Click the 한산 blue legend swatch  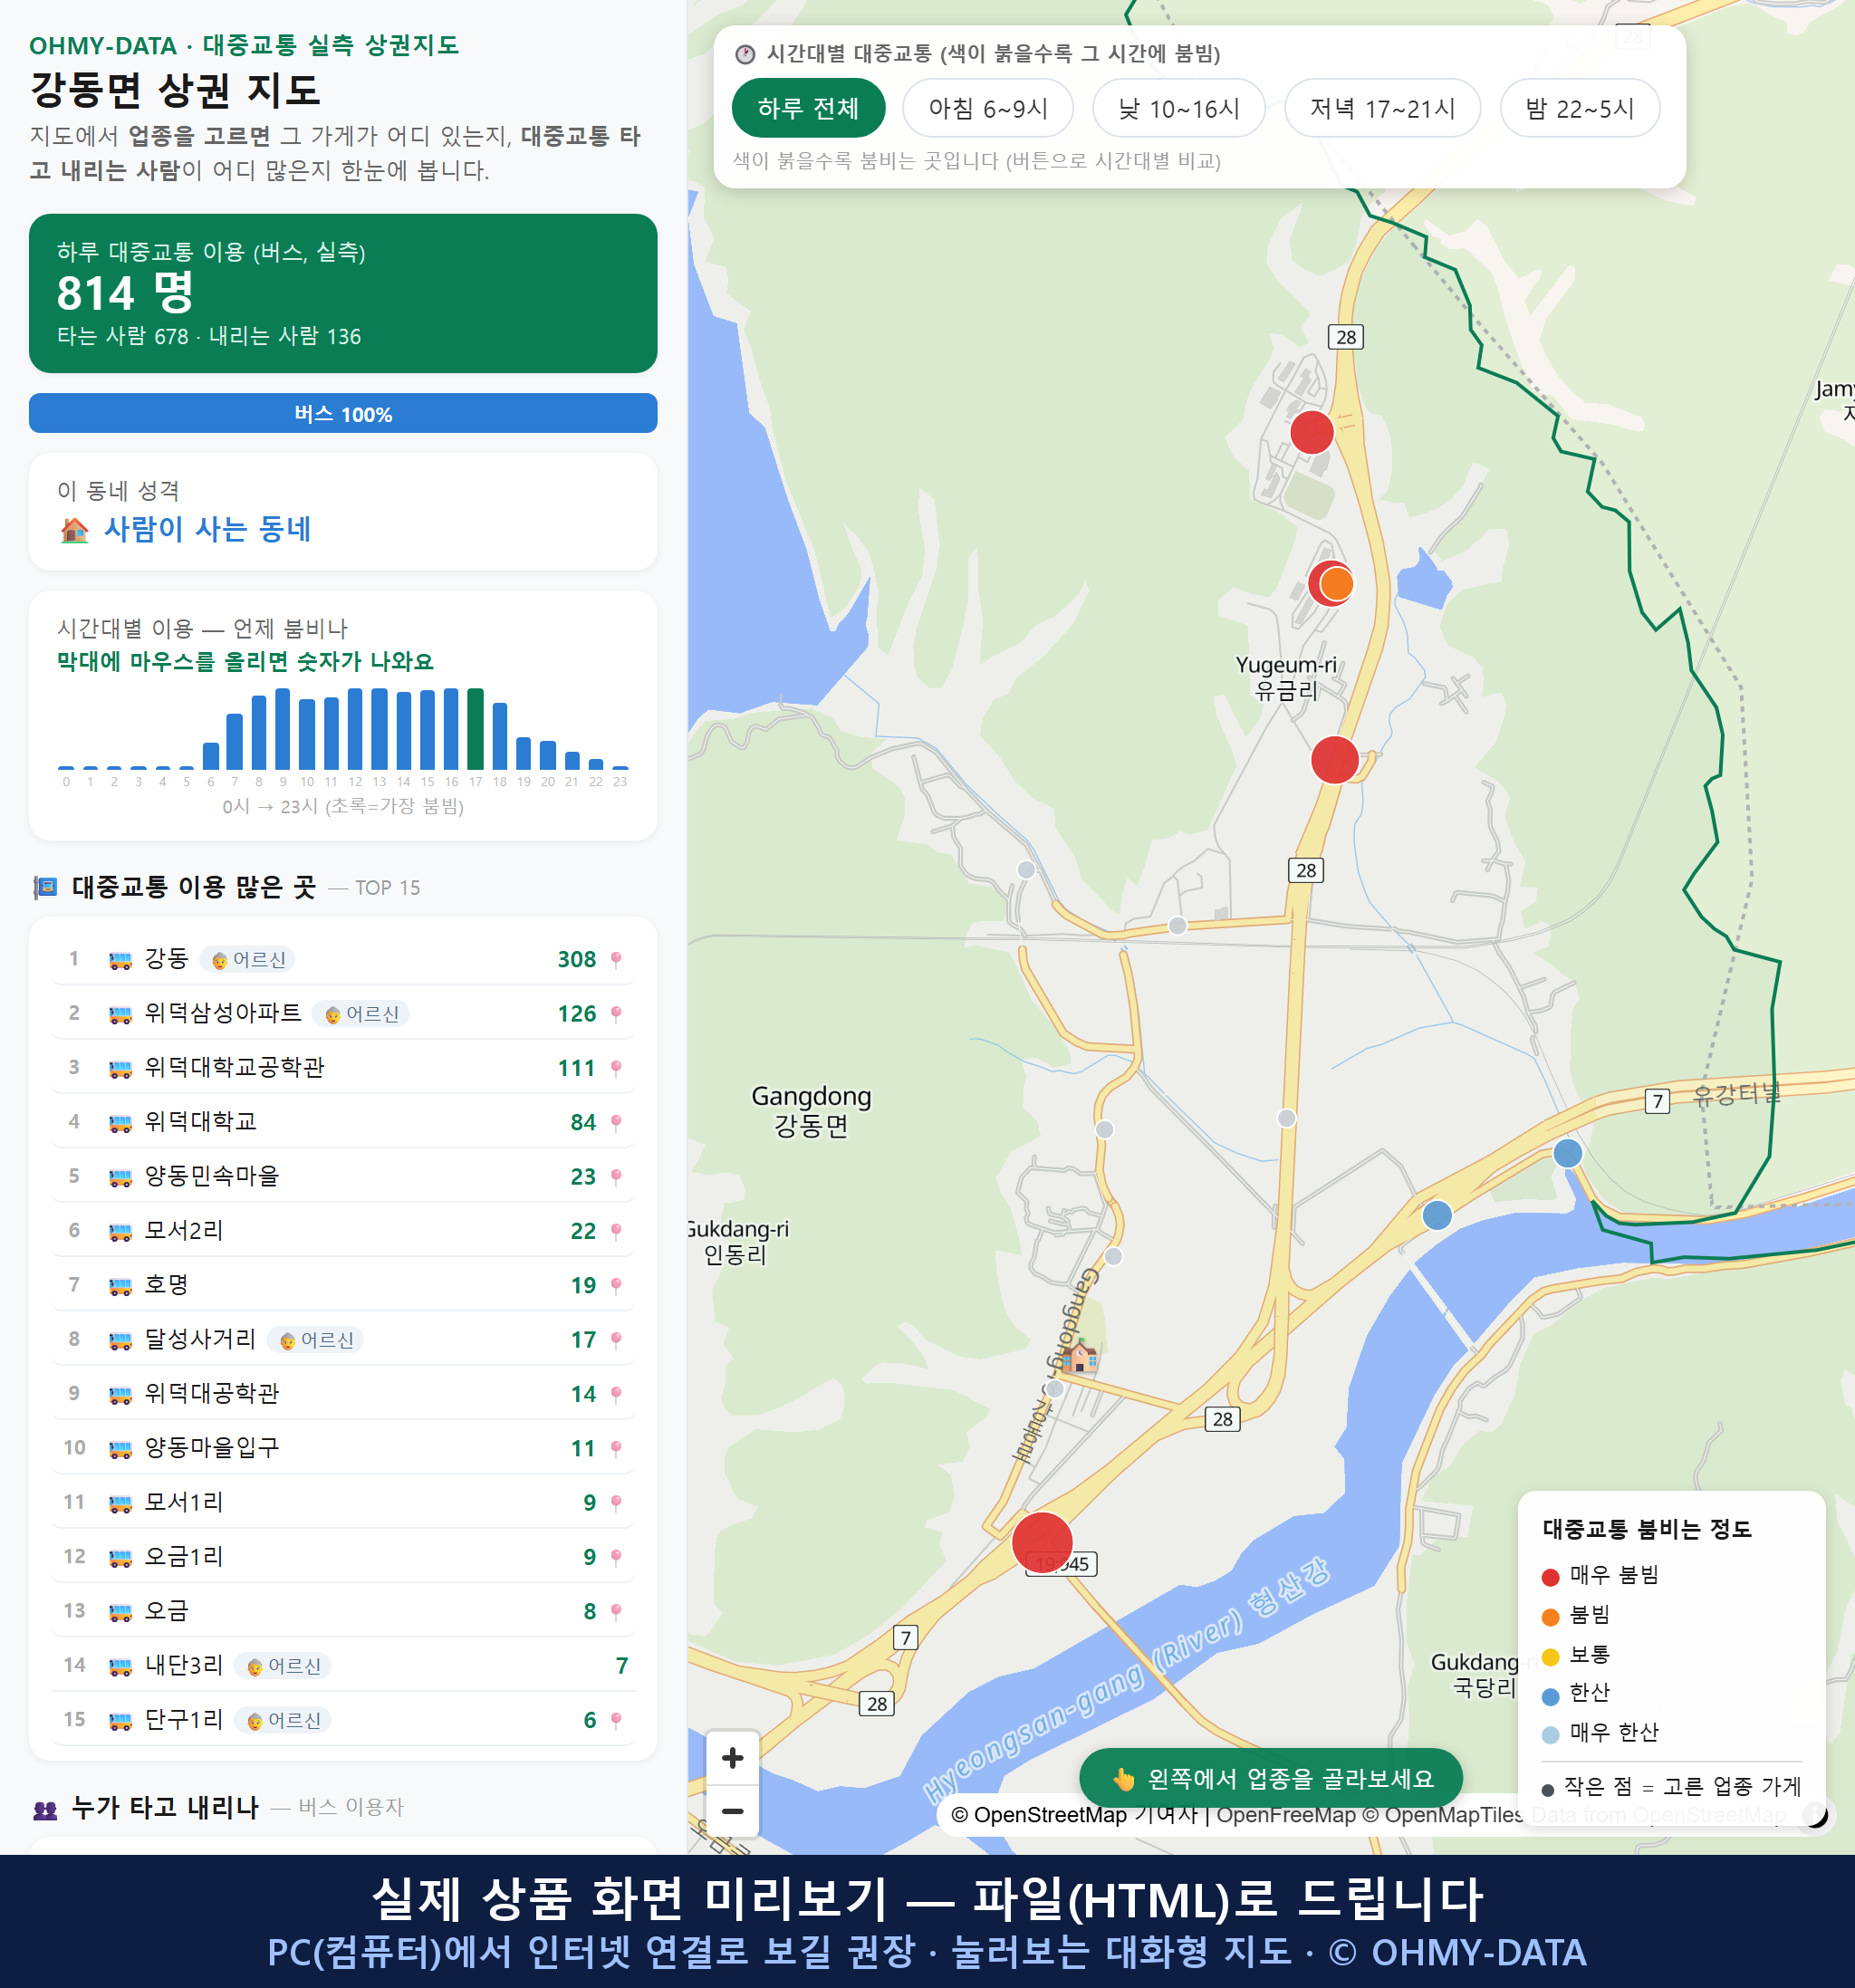[x=1550, y=1696]
